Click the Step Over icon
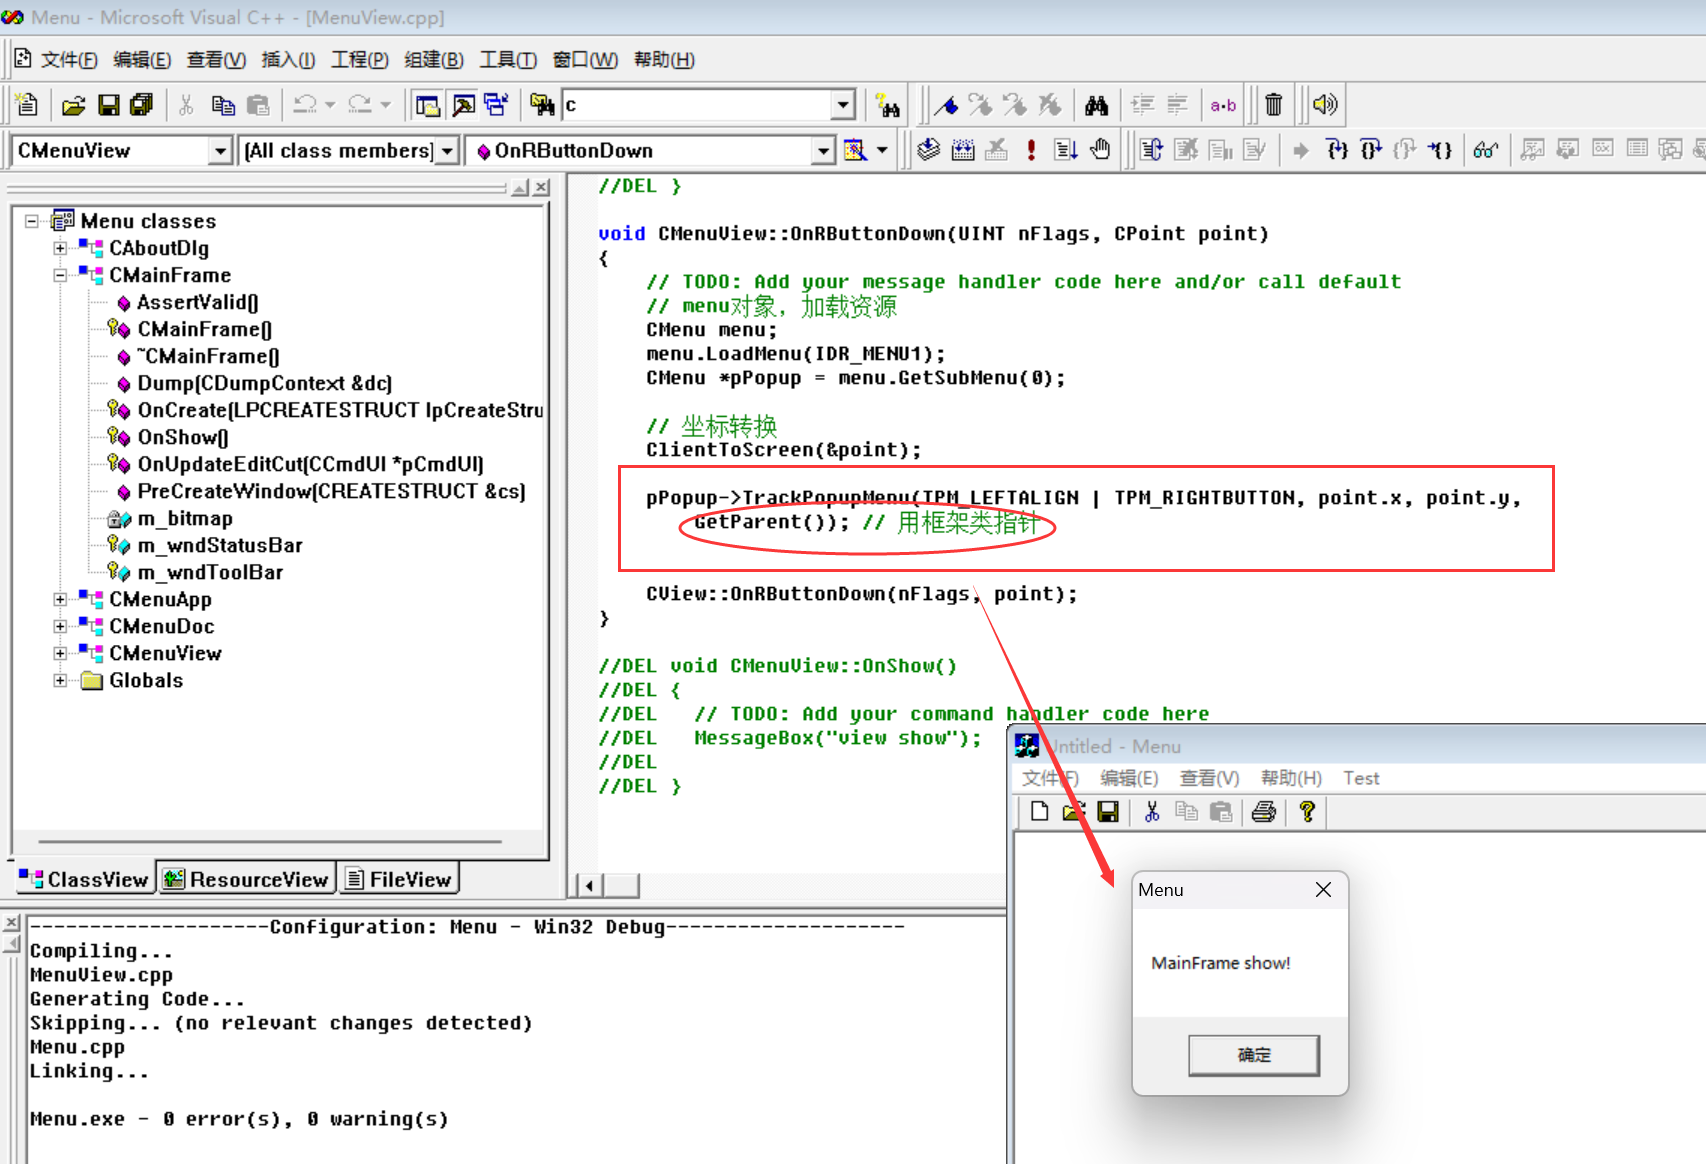The height and width of the screenshot is (1164, 1706). click(1371, 150)
